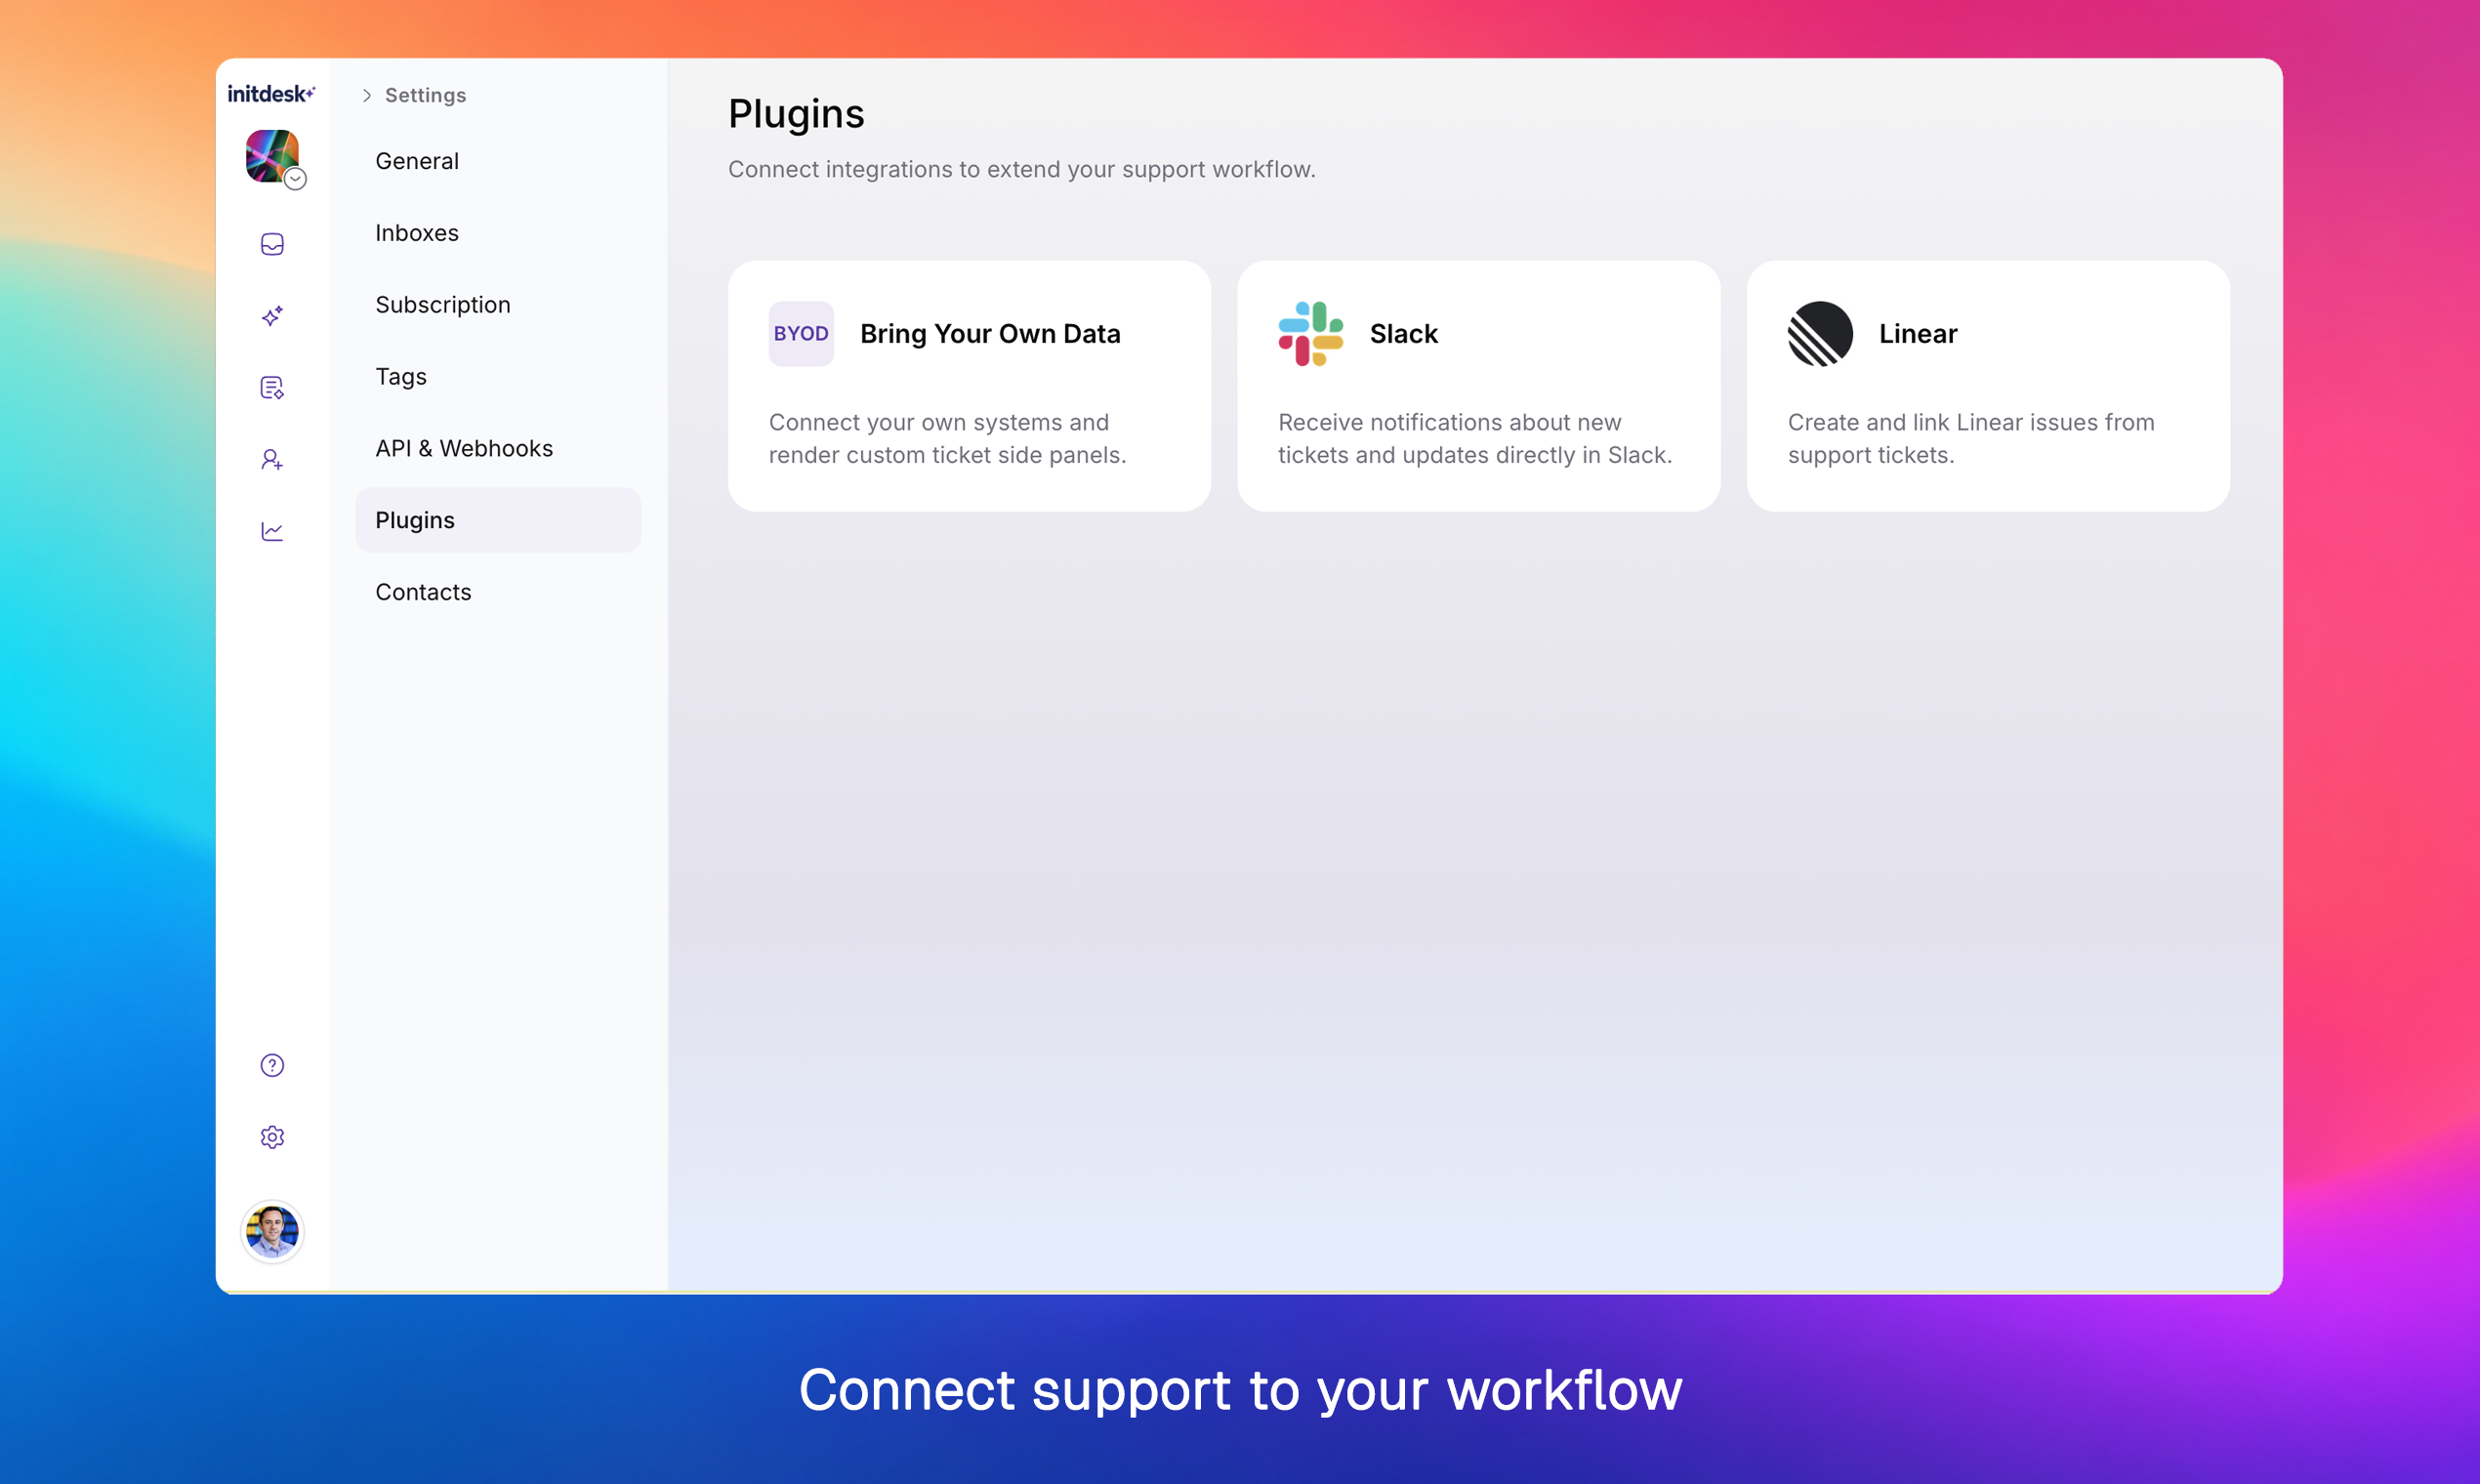Image resolution: width=2480 pixels, height=1484 pixels.
Task: Open the Linear plugin title
Action: 1917,334
